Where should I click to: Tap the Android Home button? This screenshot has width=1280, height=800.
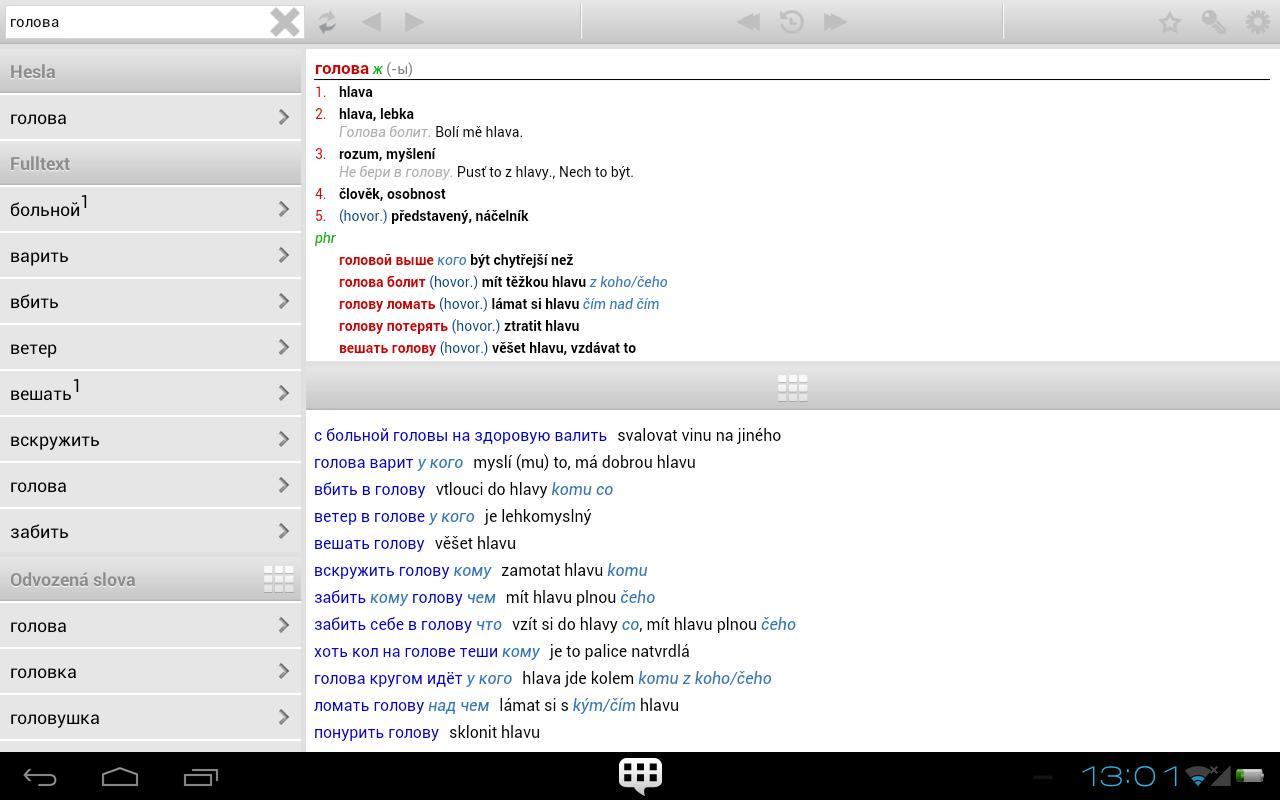click(x=120, y=776)
